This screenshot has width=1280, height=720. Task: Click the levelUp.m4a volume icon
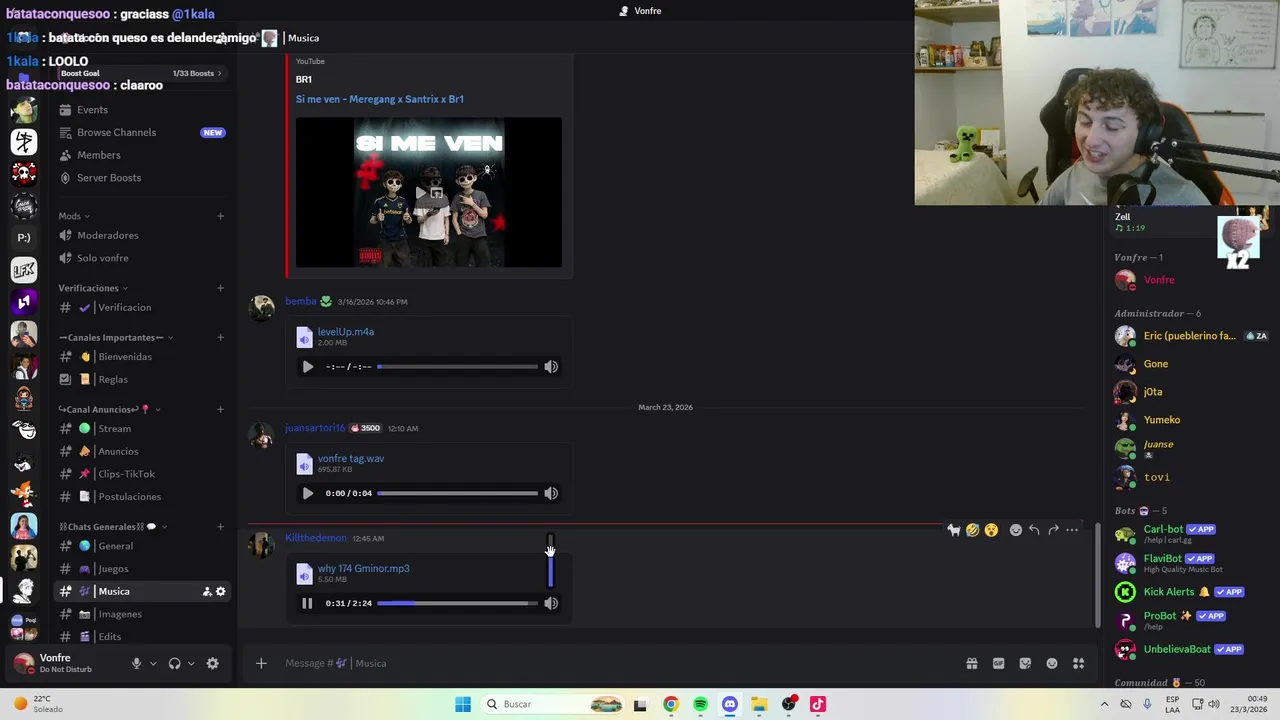pyautogui.click(x=551, y=366)
